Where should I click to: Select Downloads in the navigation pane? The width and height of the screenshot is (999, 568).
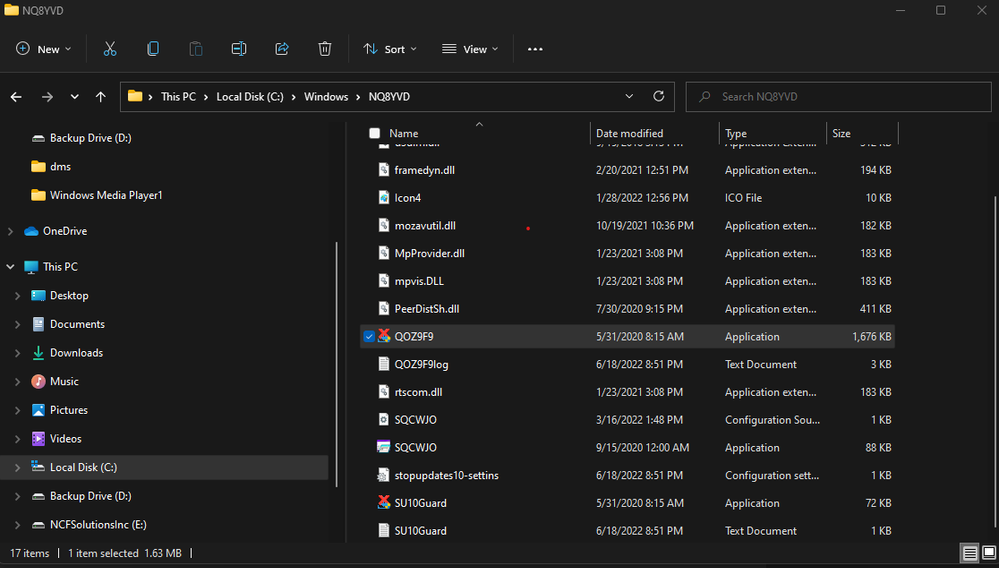pyautogui.click(x=76, y=353)
